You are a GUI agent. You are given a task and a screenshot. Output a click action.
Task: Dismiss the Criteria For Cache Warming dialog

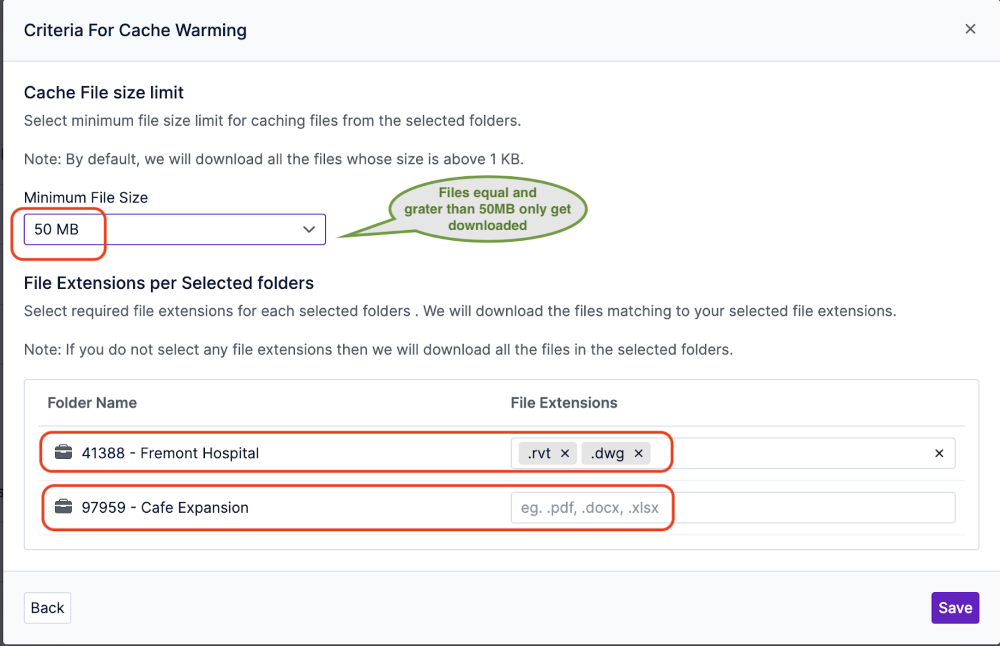[969, 28]
